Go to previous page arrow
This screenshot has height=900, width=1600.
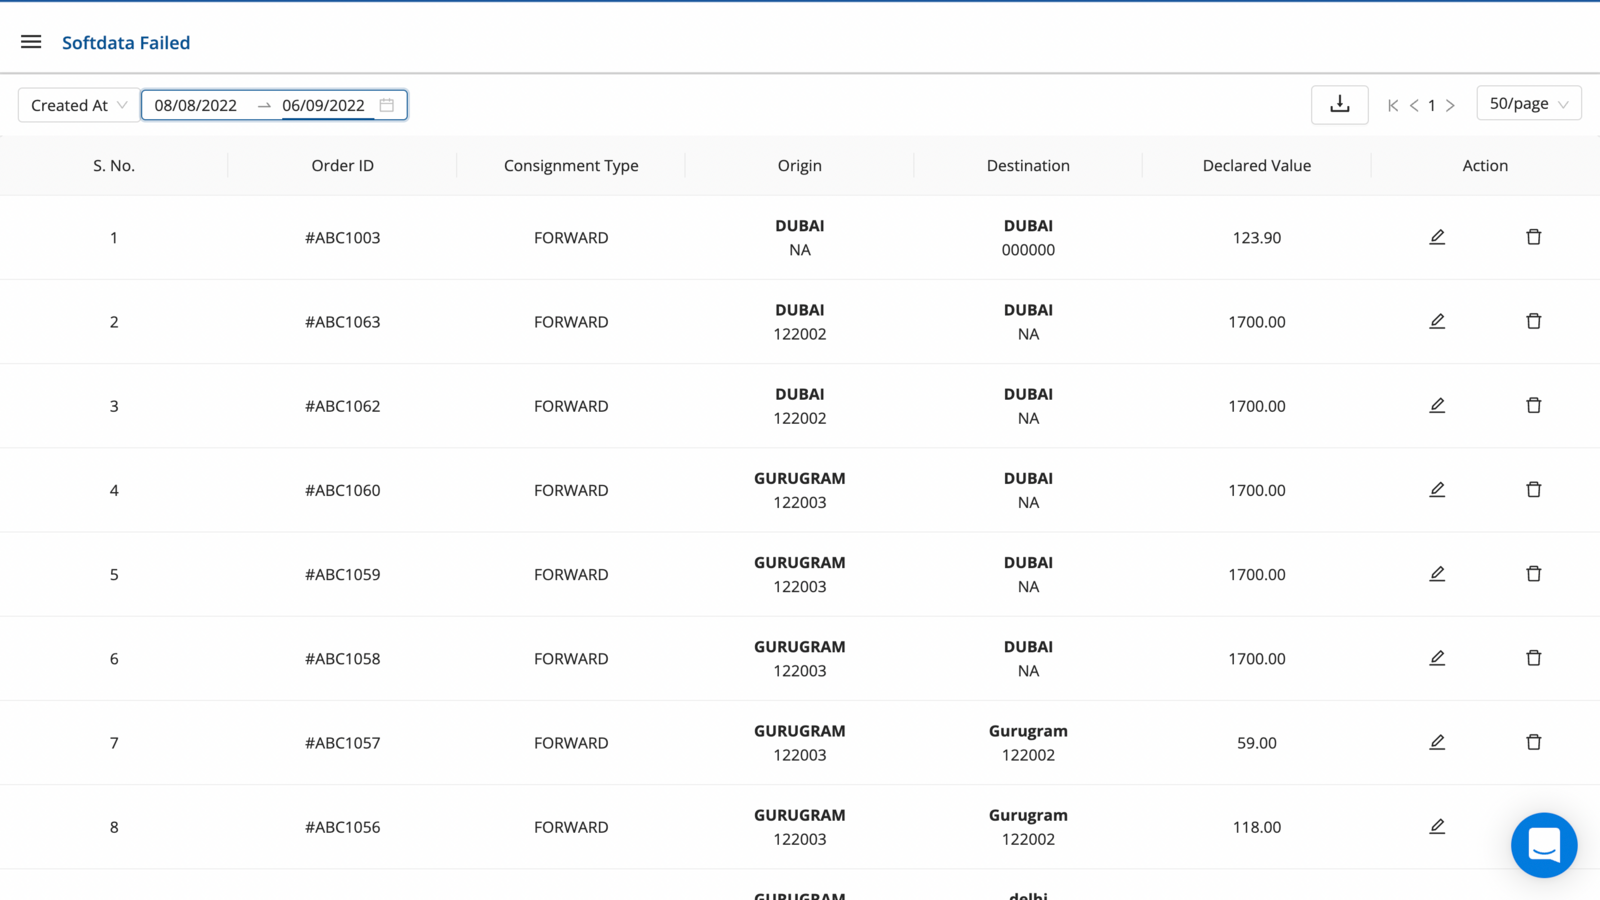coord(1414,106)
